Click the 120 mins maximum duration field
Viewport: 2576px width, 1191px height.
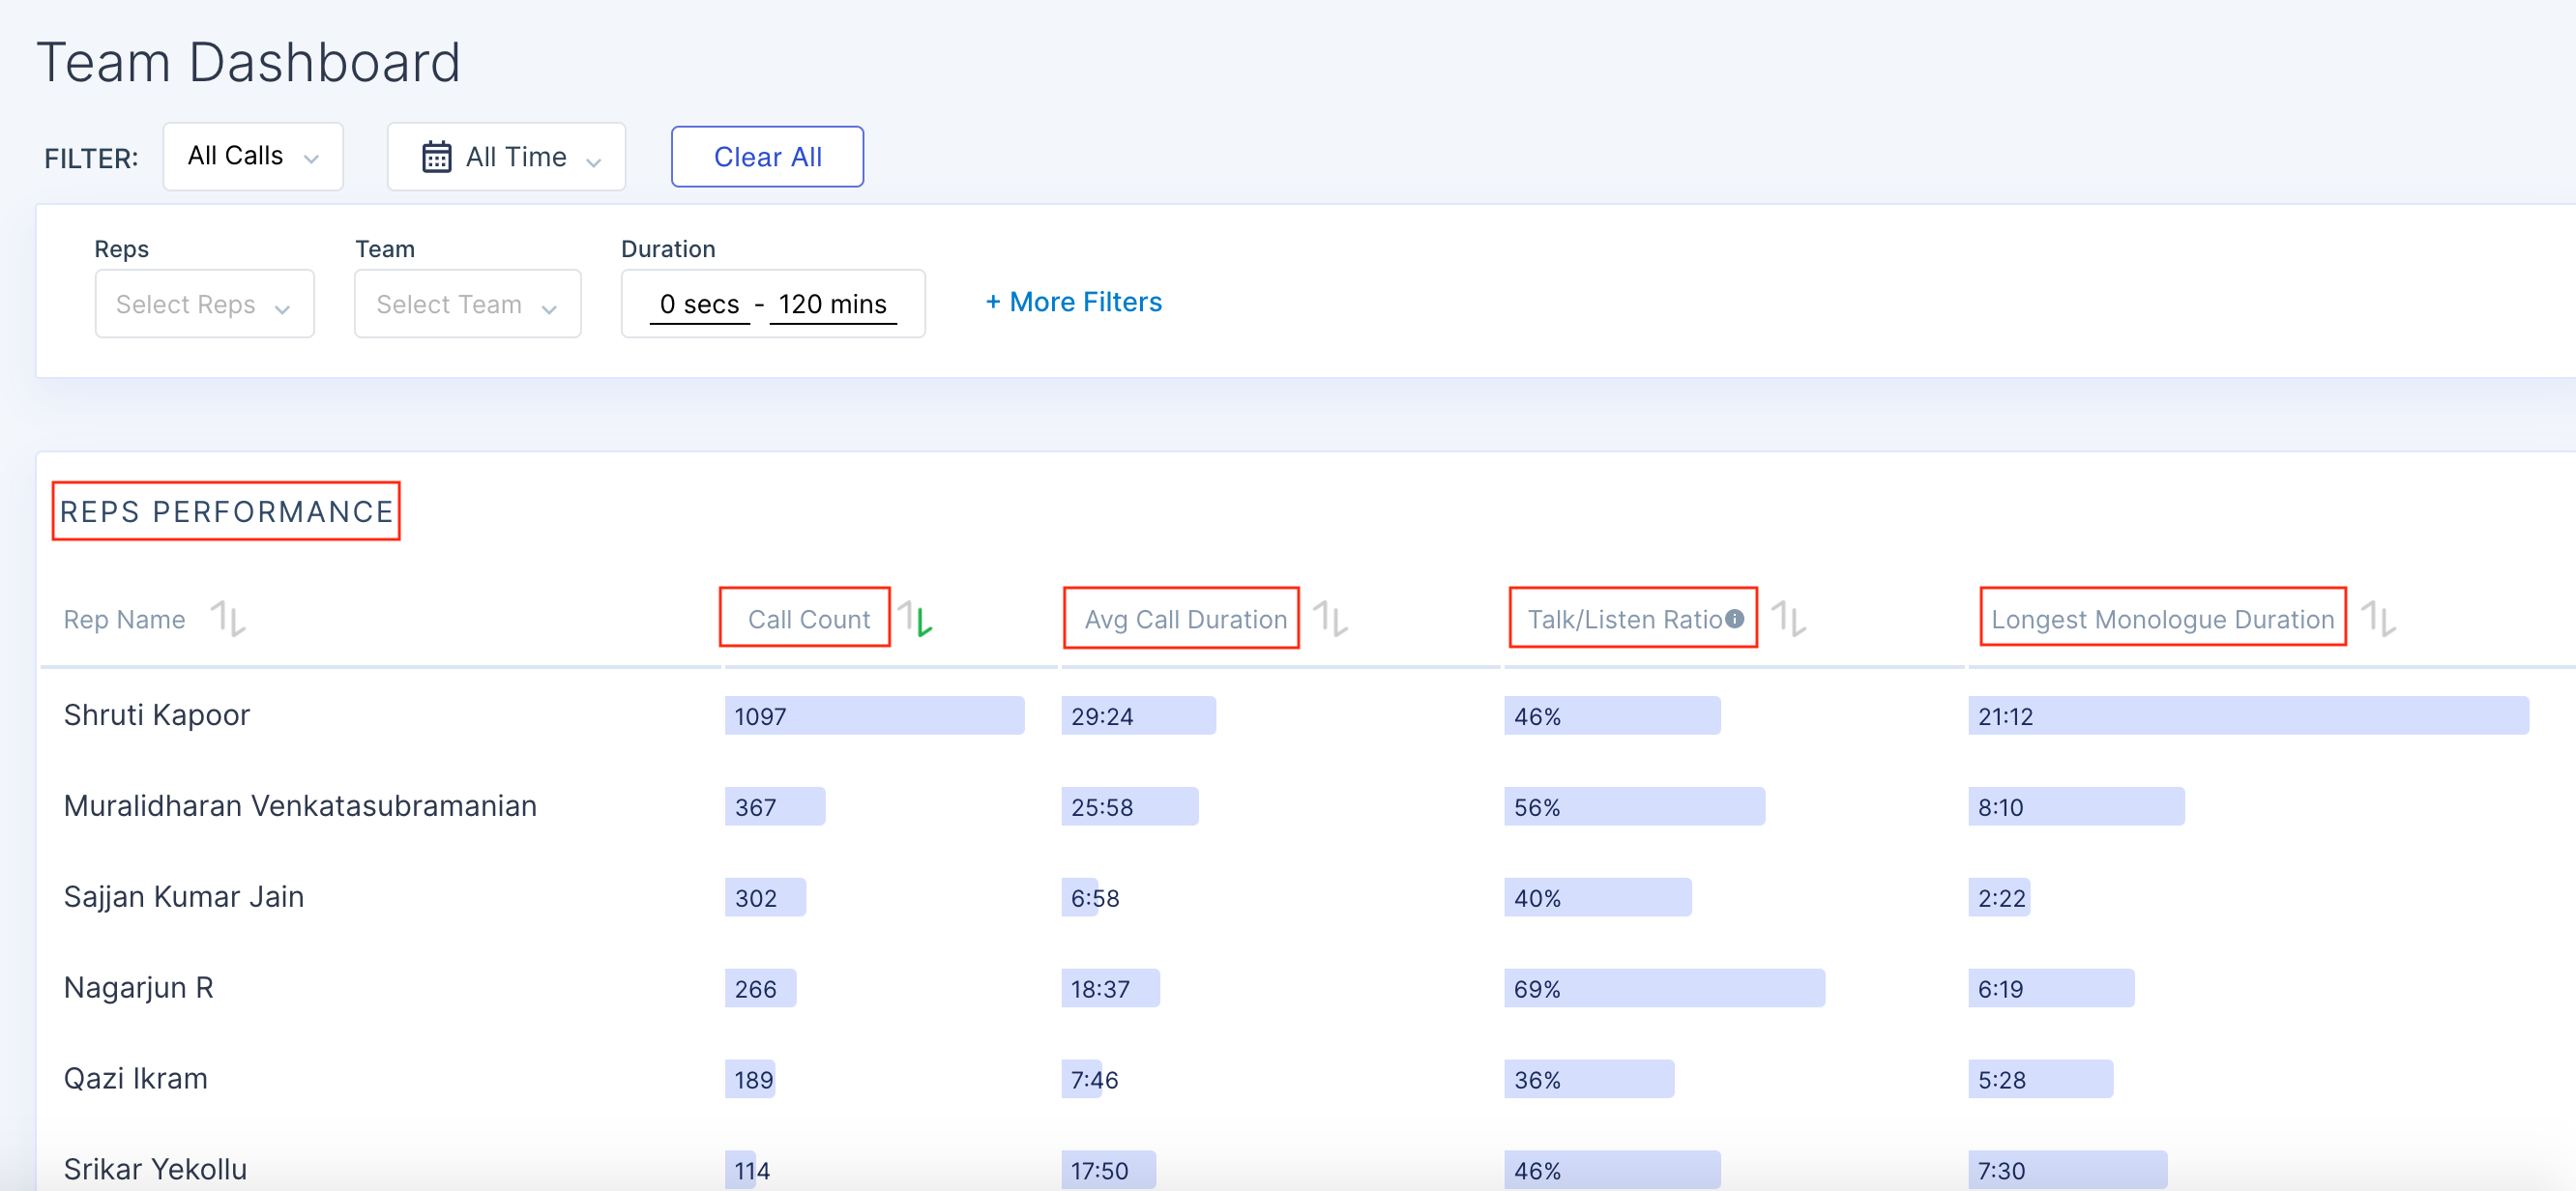point(832,304)
